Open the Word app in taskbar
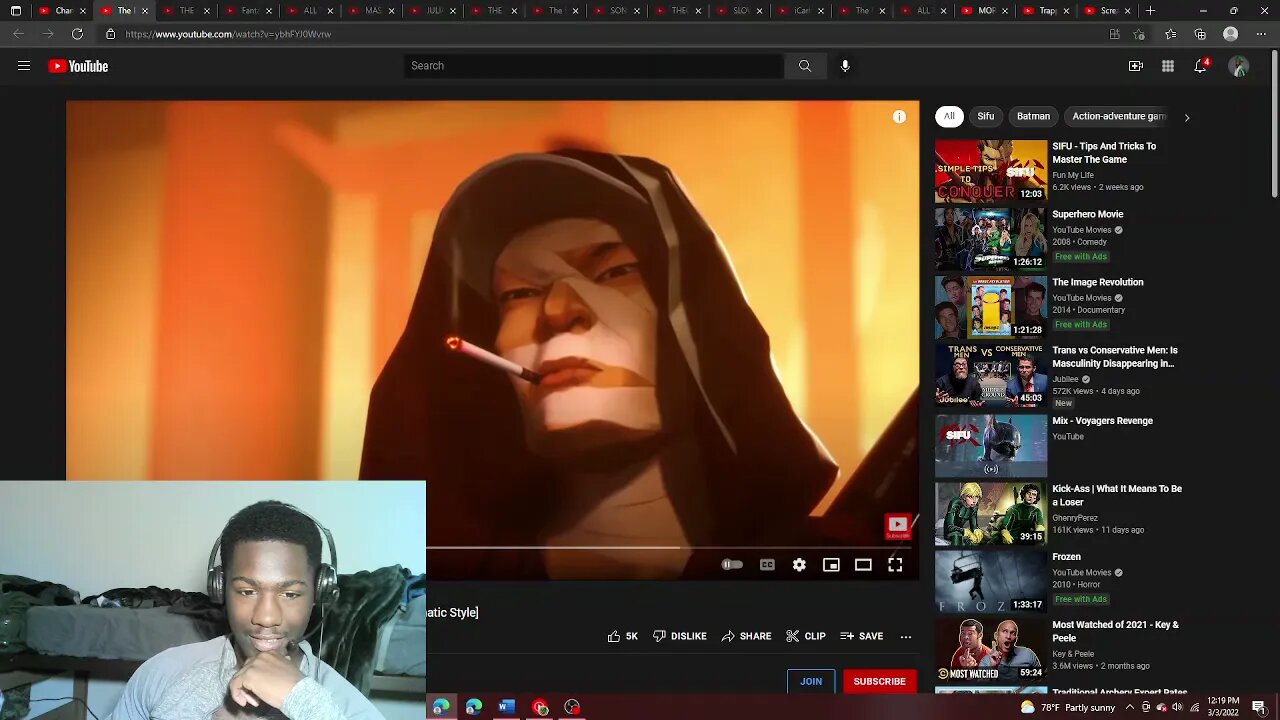 tap(507, 707)
